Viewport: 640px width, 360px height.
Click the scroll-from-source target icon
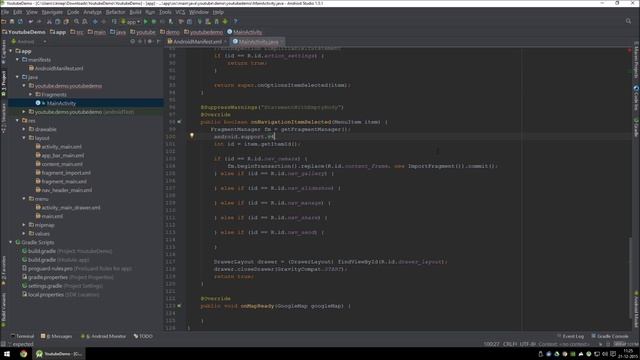[133, 42]
